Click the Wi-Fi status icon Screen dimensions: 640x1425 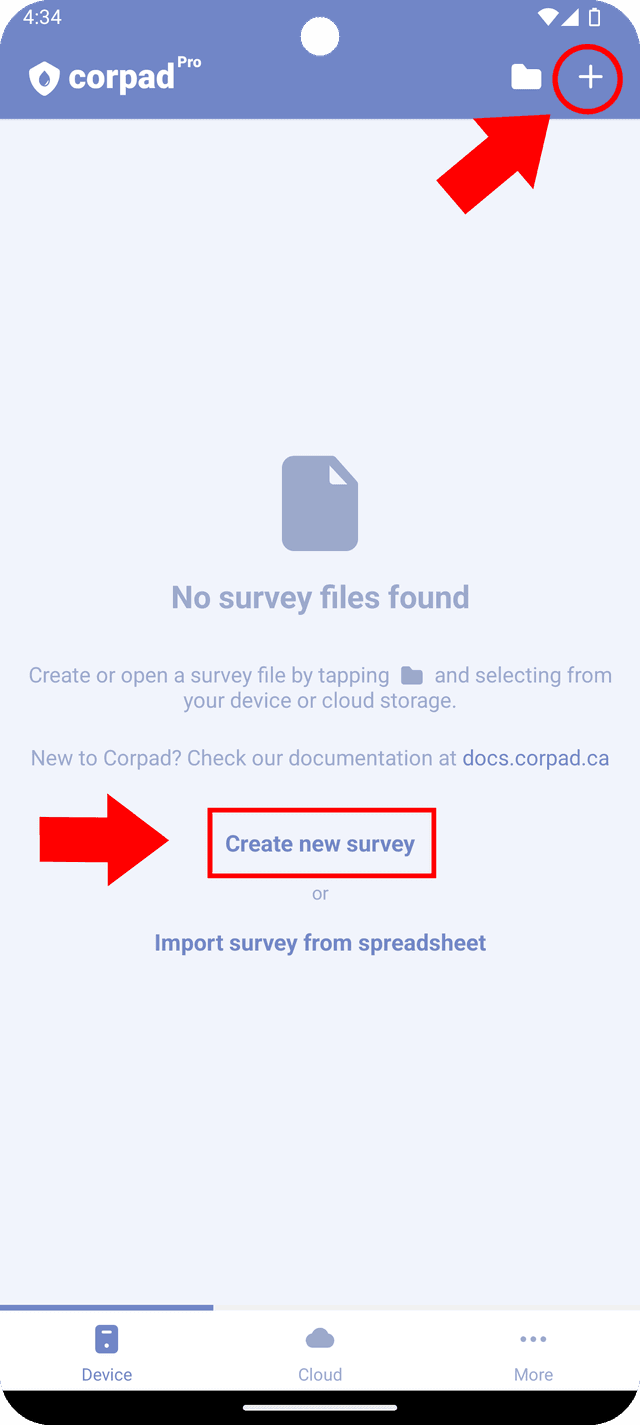pos(548,17)
